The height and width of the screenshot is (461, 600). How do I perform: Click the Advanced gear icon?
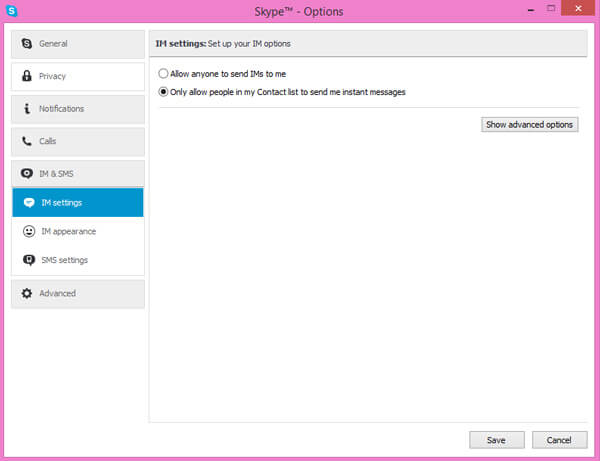[27, 293]
